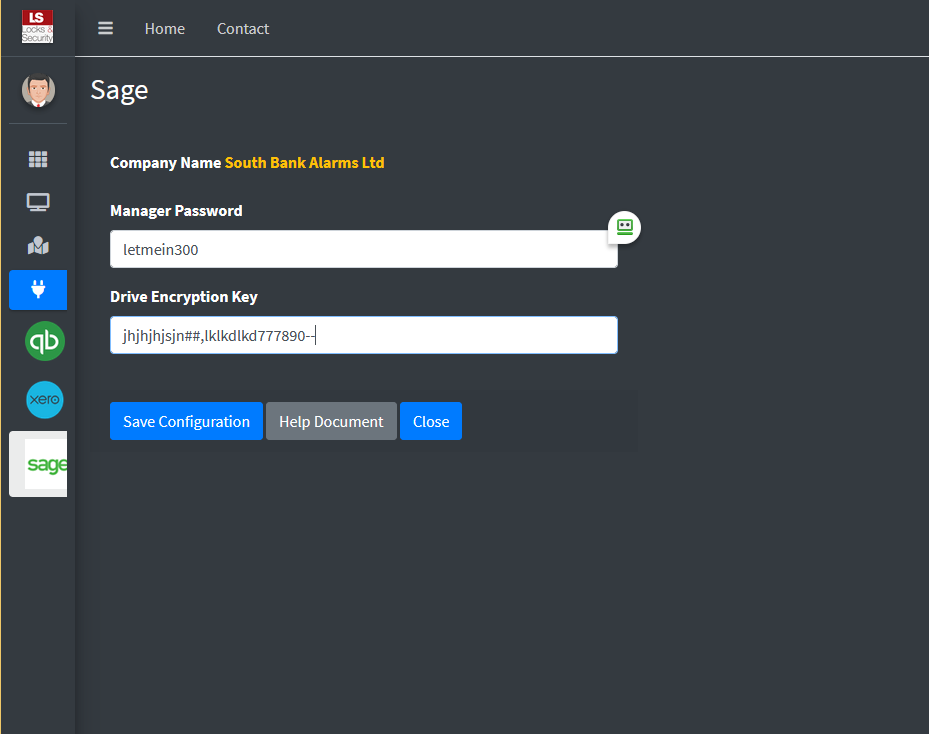Click the South Bank Alarms Ltd company name
This screenshot has height=734, width=929.
[305, 163]
